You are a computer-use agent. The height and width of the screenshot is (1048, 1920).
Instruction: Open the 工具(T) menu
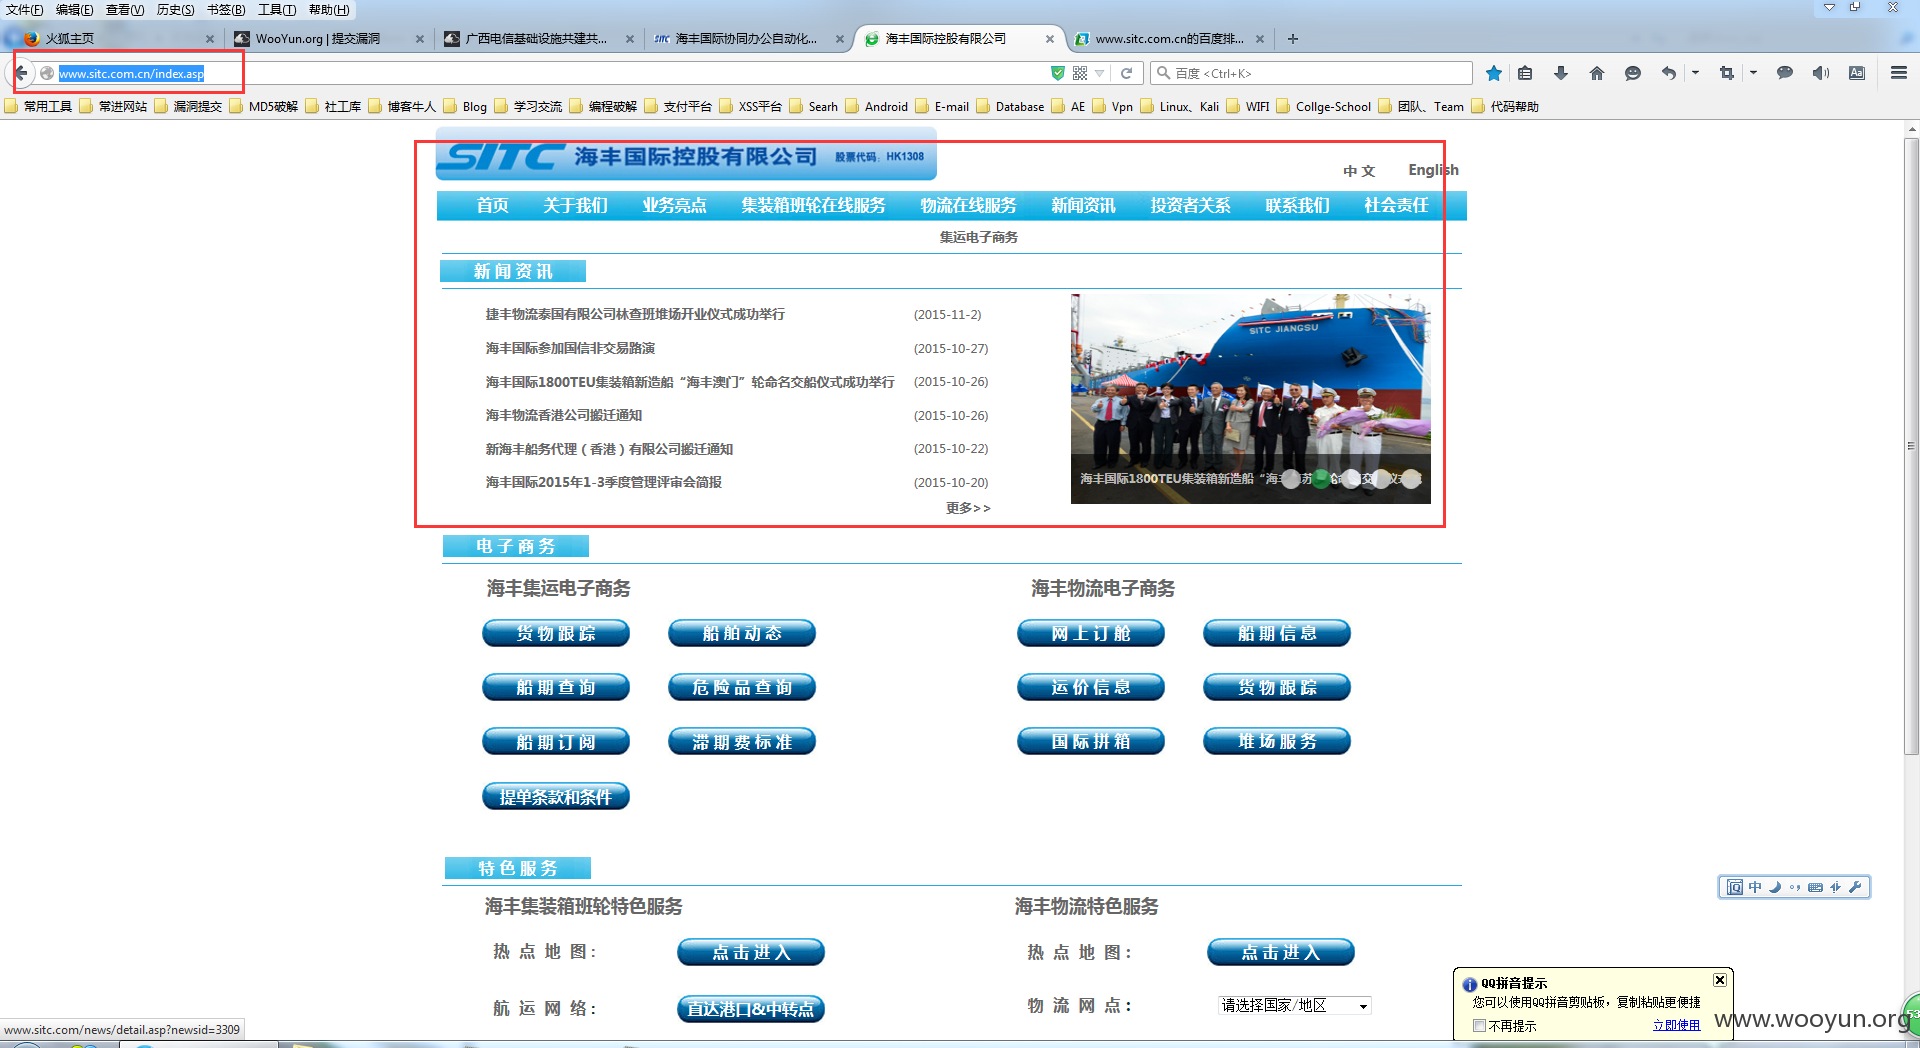(x=277, y=10)
